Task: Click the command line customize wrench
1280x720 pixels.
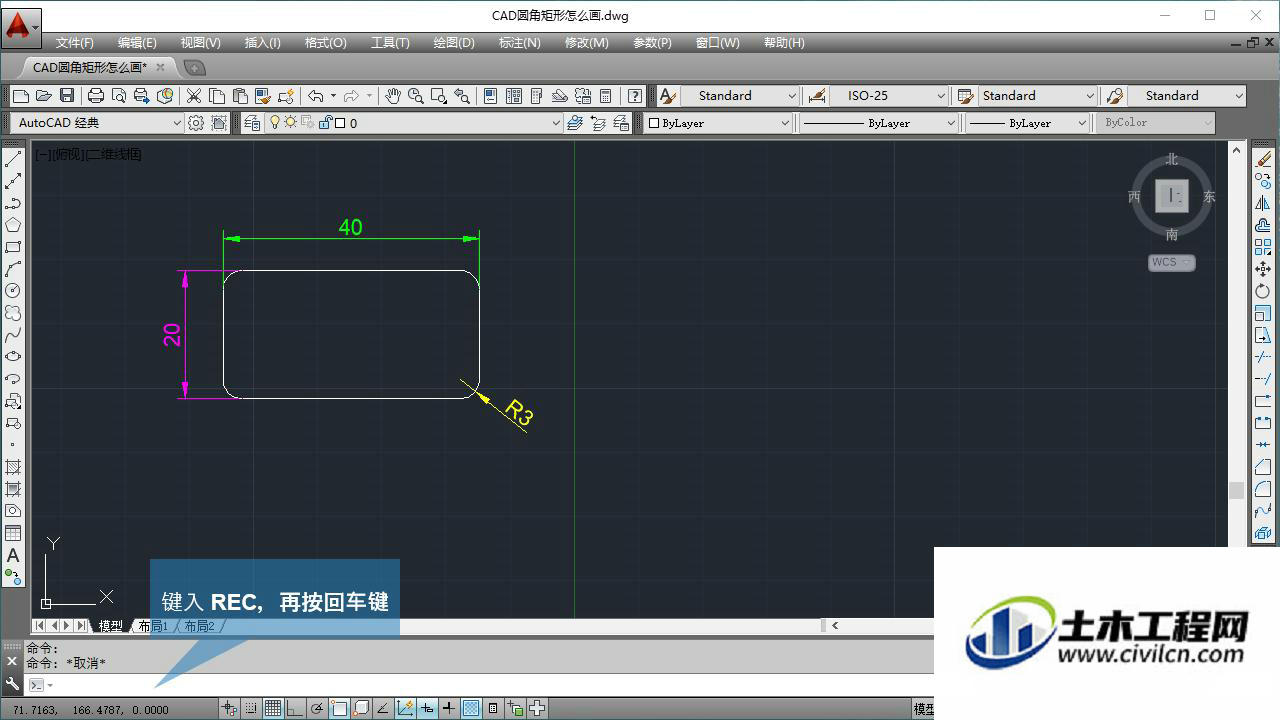Action: pos(12,685)
